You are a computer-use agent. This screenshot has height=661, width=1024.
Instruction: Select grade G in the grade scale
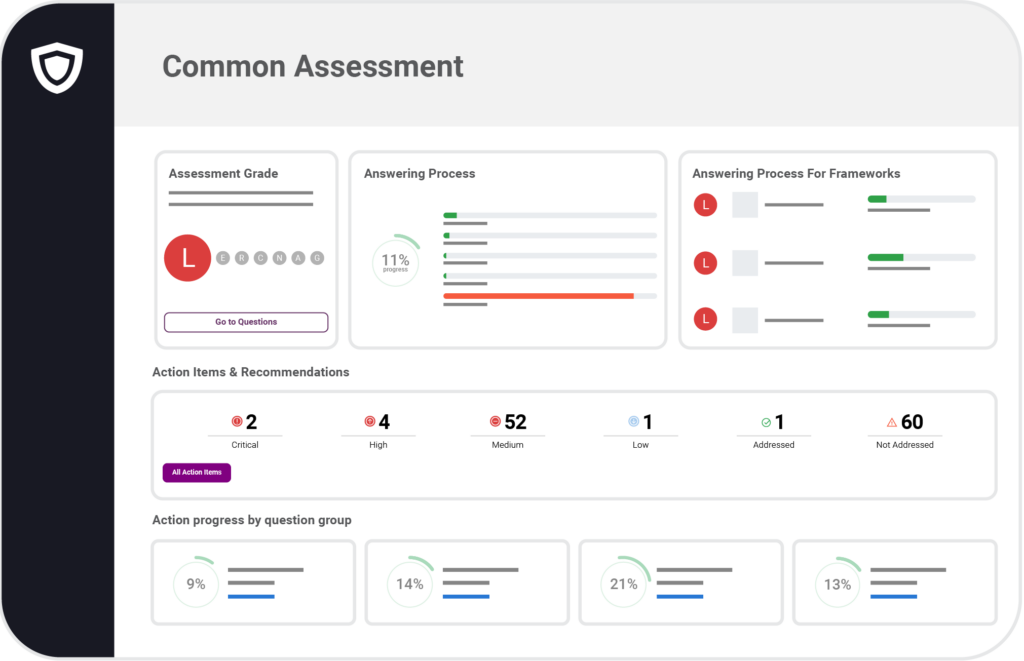316,258
